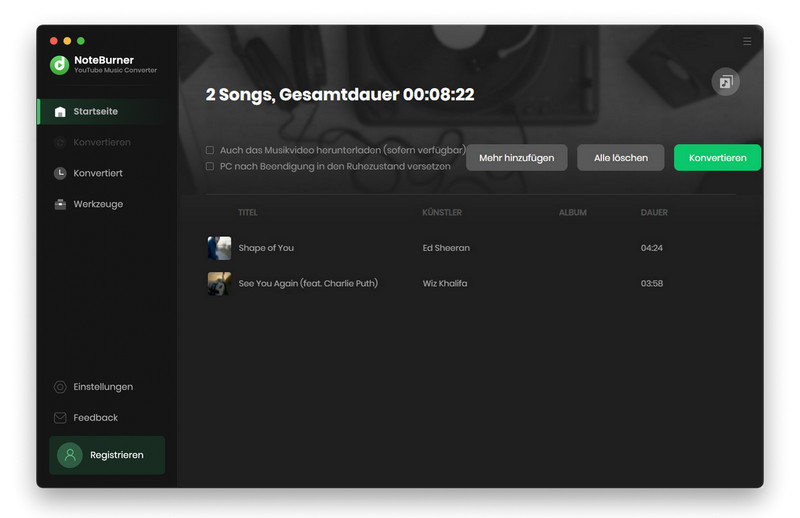Select See You Again (feat. Charlie Puth) title
Image resolution: width=800 pixels, height=518 pixels.
tap(308, 283)
